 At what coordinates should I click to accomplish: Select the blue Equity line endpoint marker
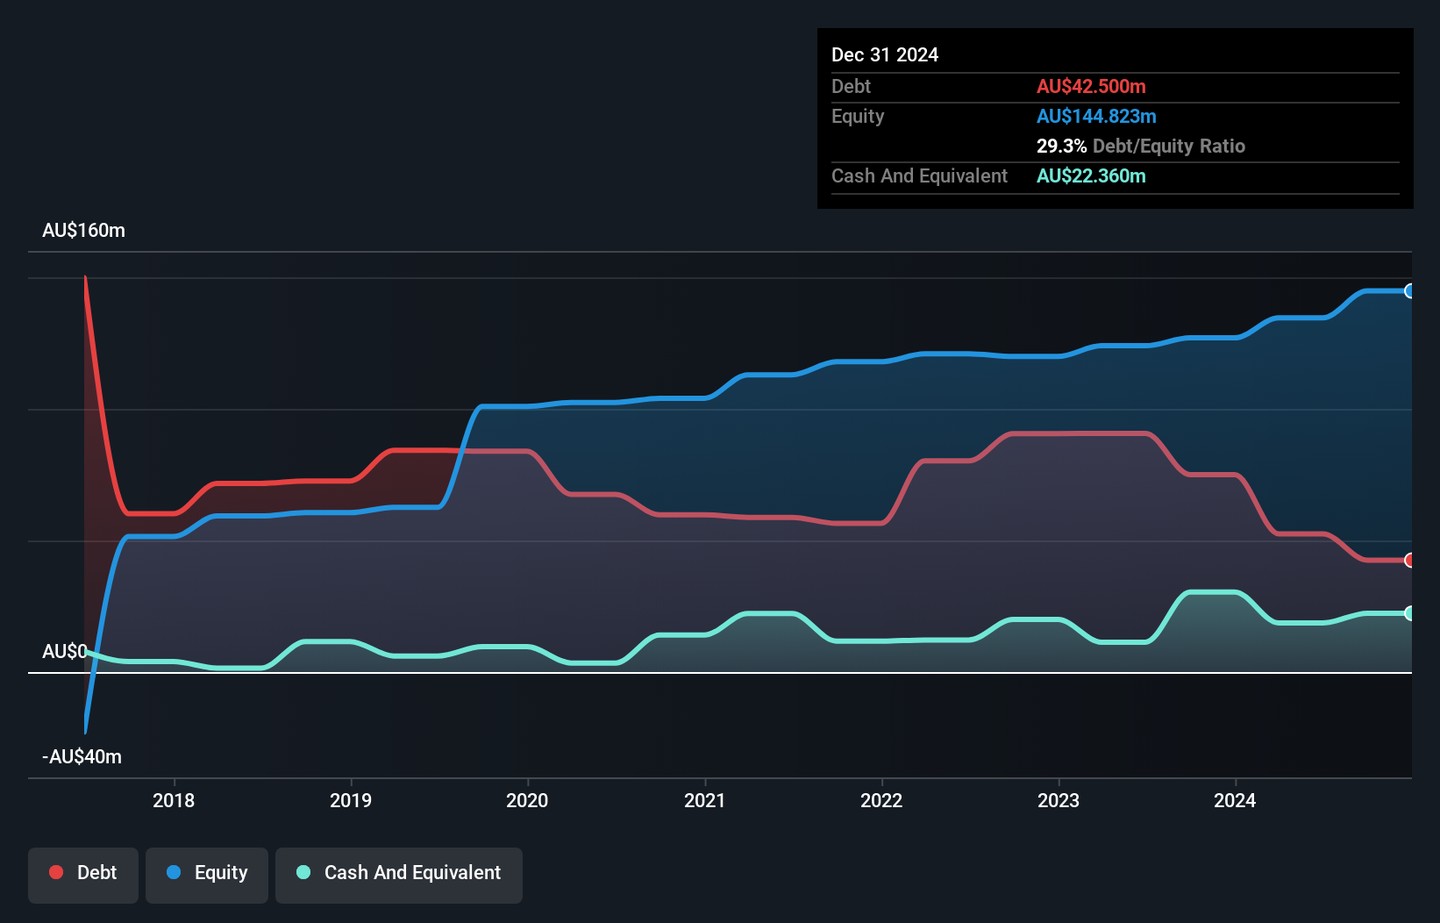(x=1409, y=291)
